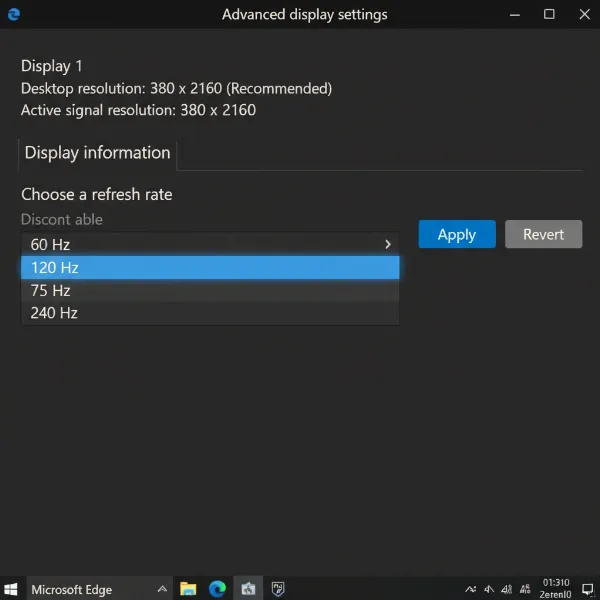Screen dimensions: 600x600
Task: Click the Microsoft Edge taskbar label
Action: click(72, 590)
